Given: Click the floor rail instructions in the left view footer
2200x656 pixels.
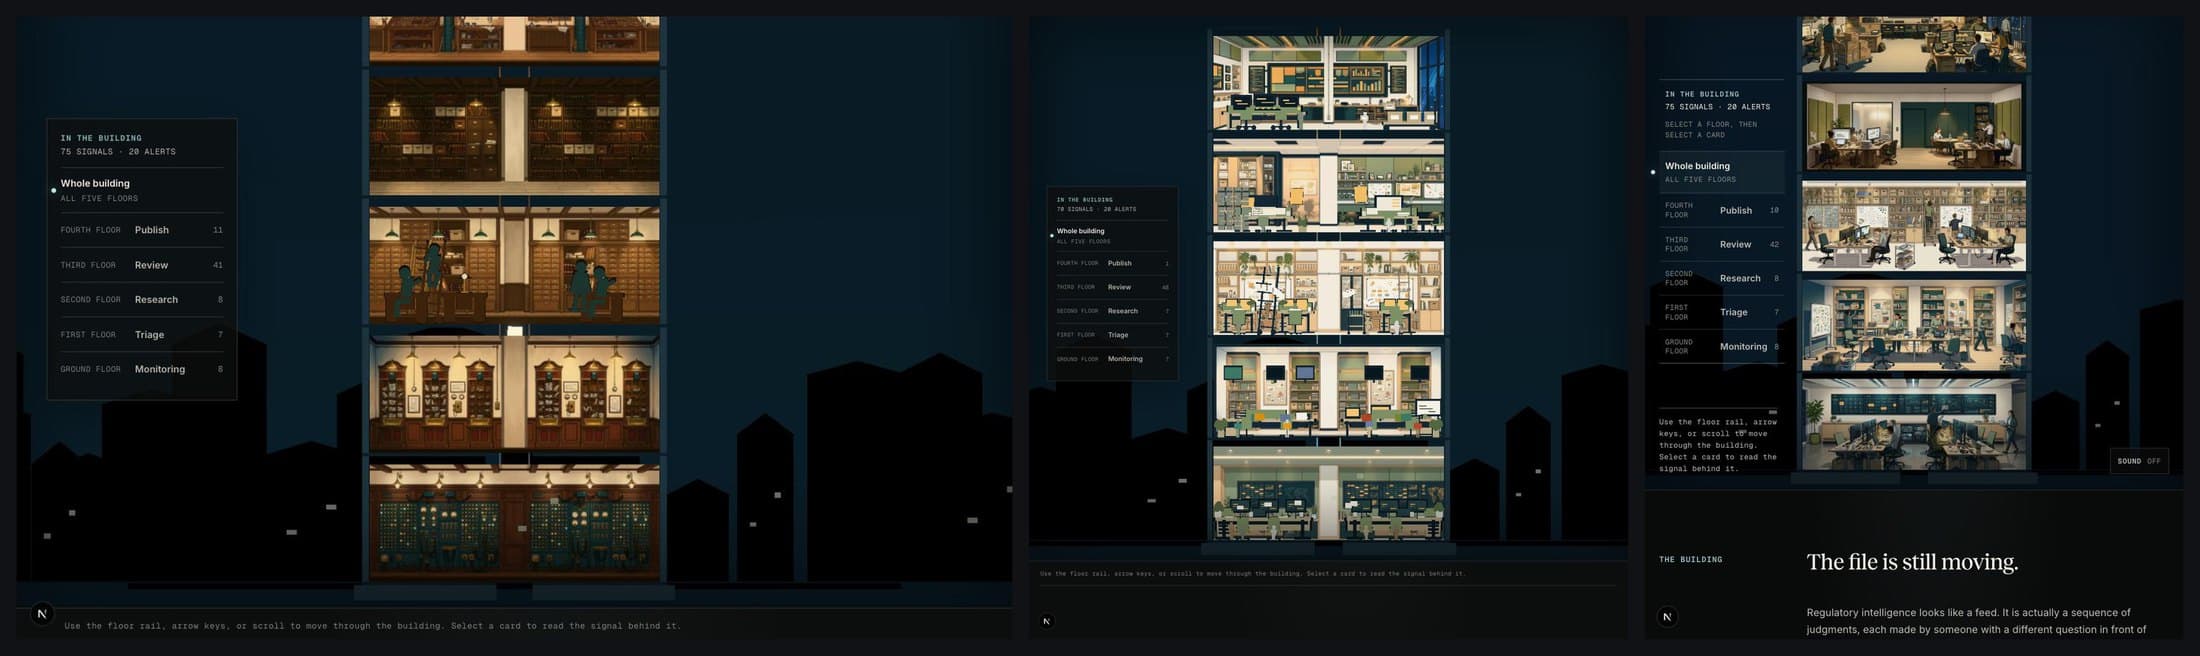Looking at the screenshot, I should (372, 626).
